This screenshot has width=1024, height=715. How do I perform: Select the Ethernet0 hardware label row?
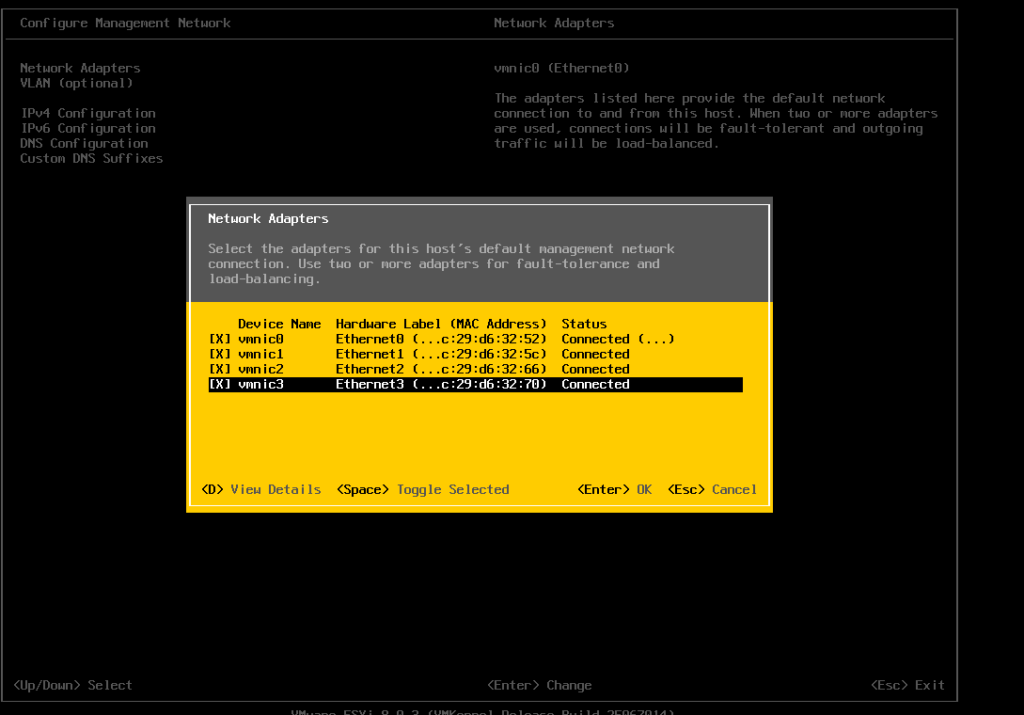tap(441, 339)
